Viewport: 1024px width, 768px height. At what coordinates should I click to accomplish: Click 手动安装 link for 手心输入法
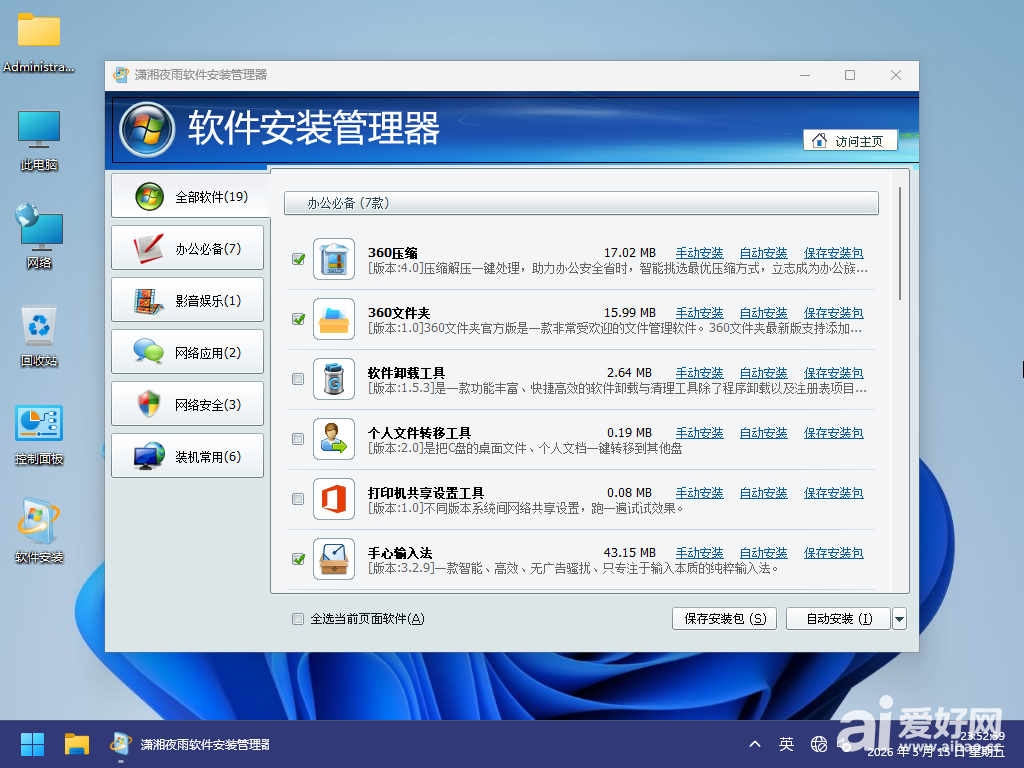[x=699, y=554]
